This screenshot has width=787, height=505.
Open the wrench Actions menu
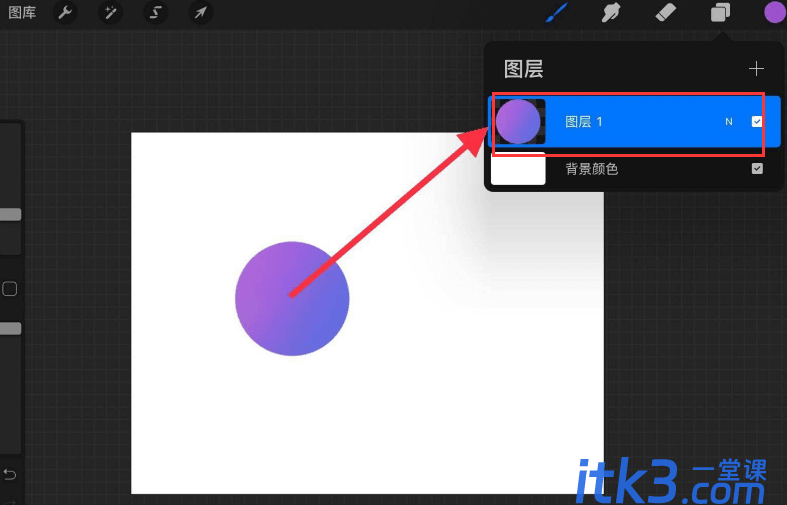[65, 12]
